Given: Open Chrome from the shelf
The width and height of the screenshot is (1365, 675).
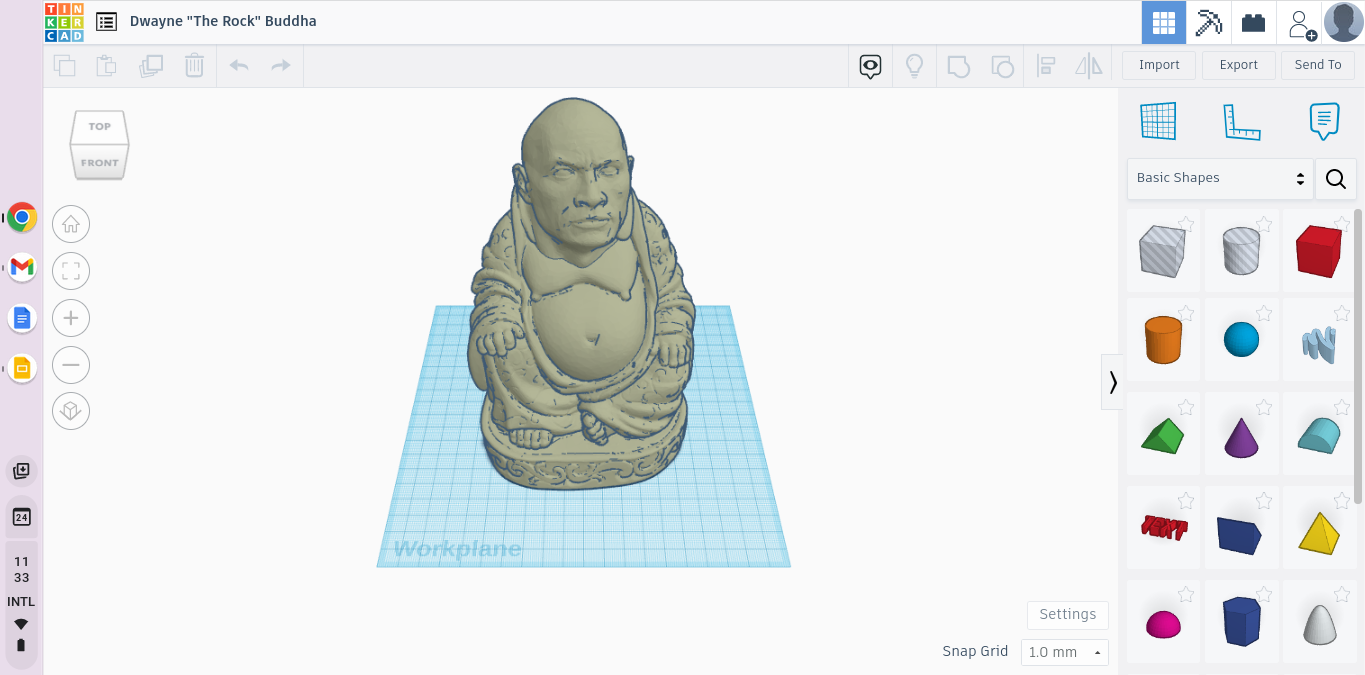Looking at the screenshot, I should 22,217.
